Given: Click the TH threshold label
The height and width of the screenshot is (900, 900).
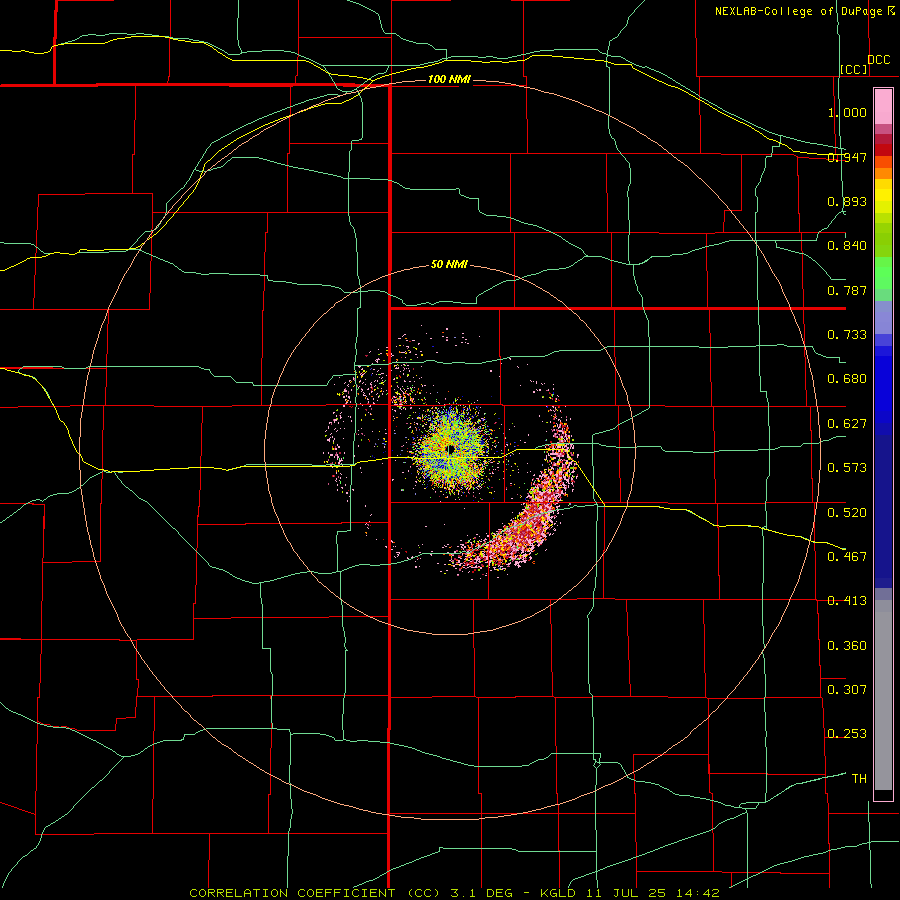Looking at the screenshot, I should tap(859, 778).
